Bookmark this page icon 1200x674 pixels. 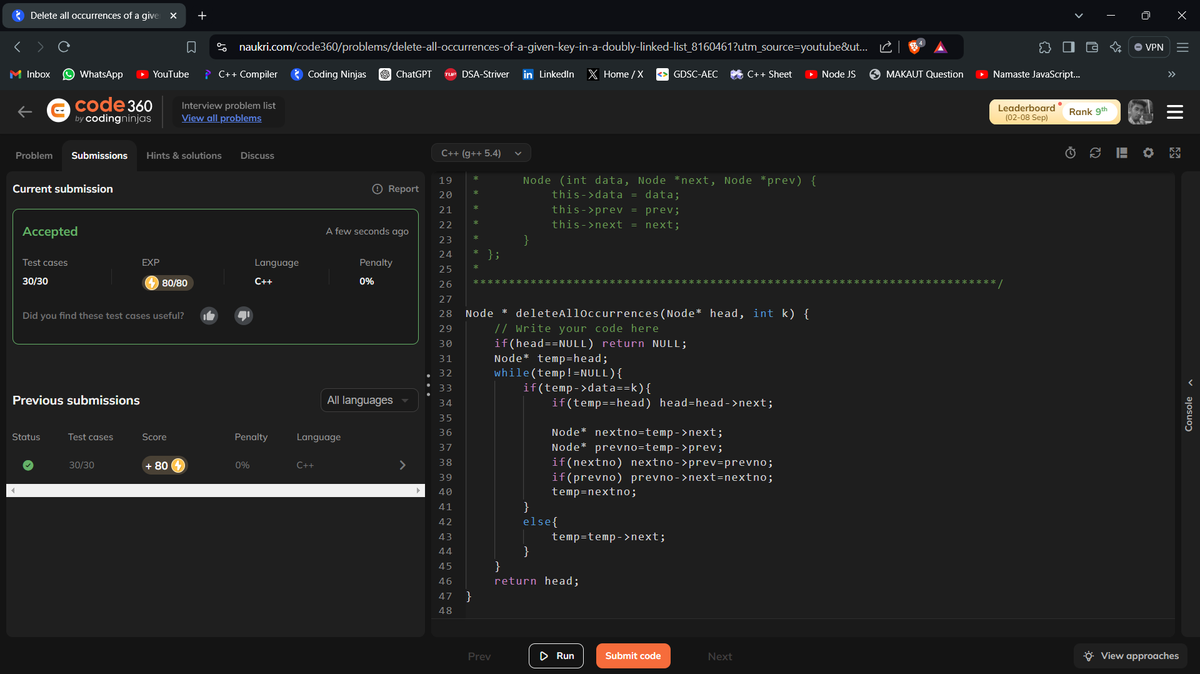coord(192,47)
